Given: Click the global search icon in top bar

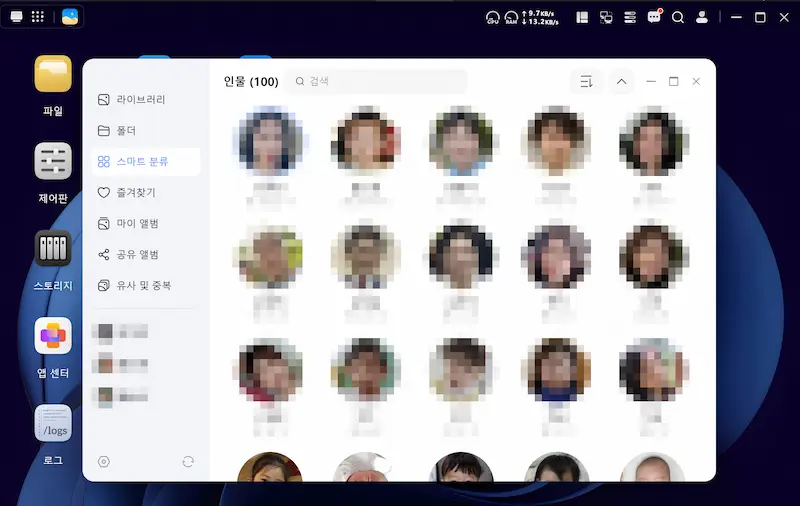Looking at the screenshot, I should [x=678, y=17].
